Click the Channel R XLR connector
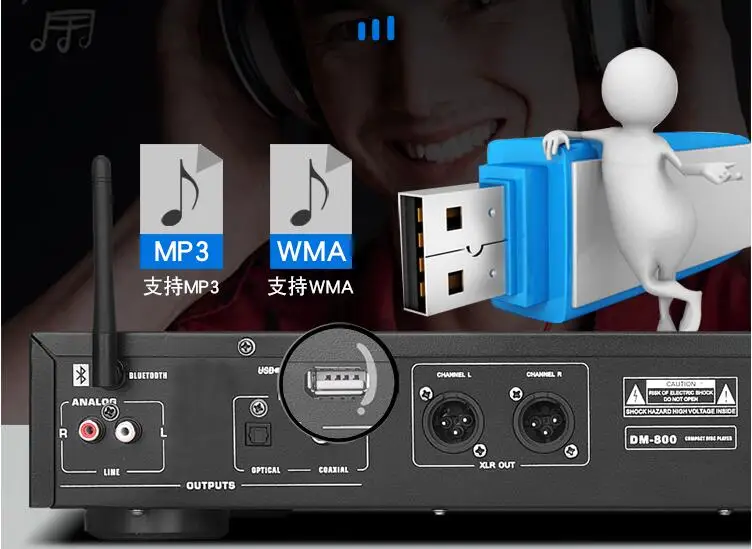Image resolution: width=752 pixels, height=549 pixels. pyautogui.click(x=543, y=421)
